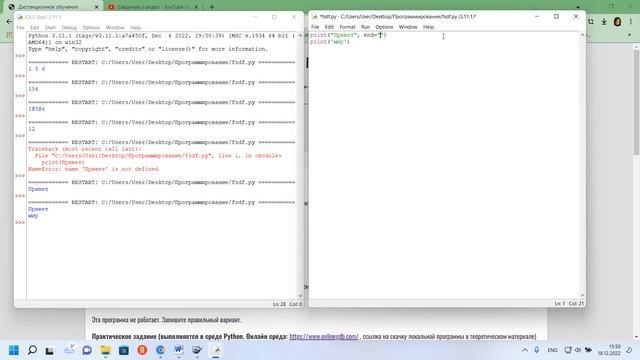Image resolution: width=640 pixels, height=360 pixels.
Task: Follow the onlinegdb.com link
Action: [x=324, y=337]
